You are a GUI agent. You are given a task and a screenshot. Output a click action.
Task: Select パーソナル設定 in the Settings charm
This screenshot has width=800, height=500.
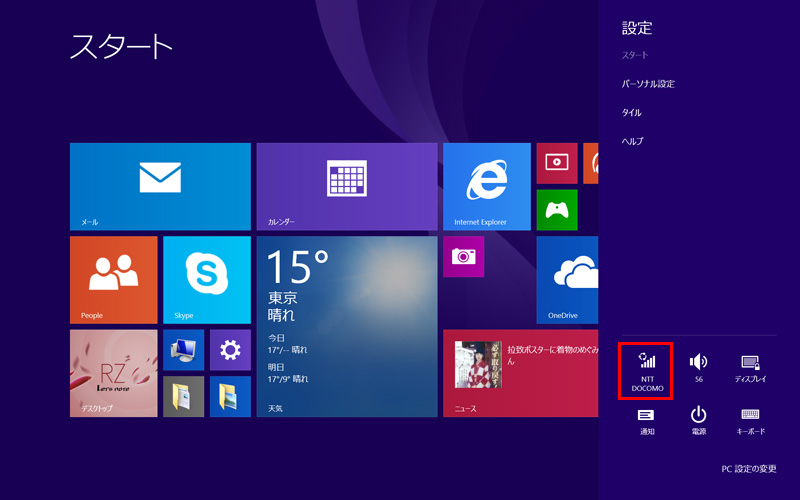[648, 84]
